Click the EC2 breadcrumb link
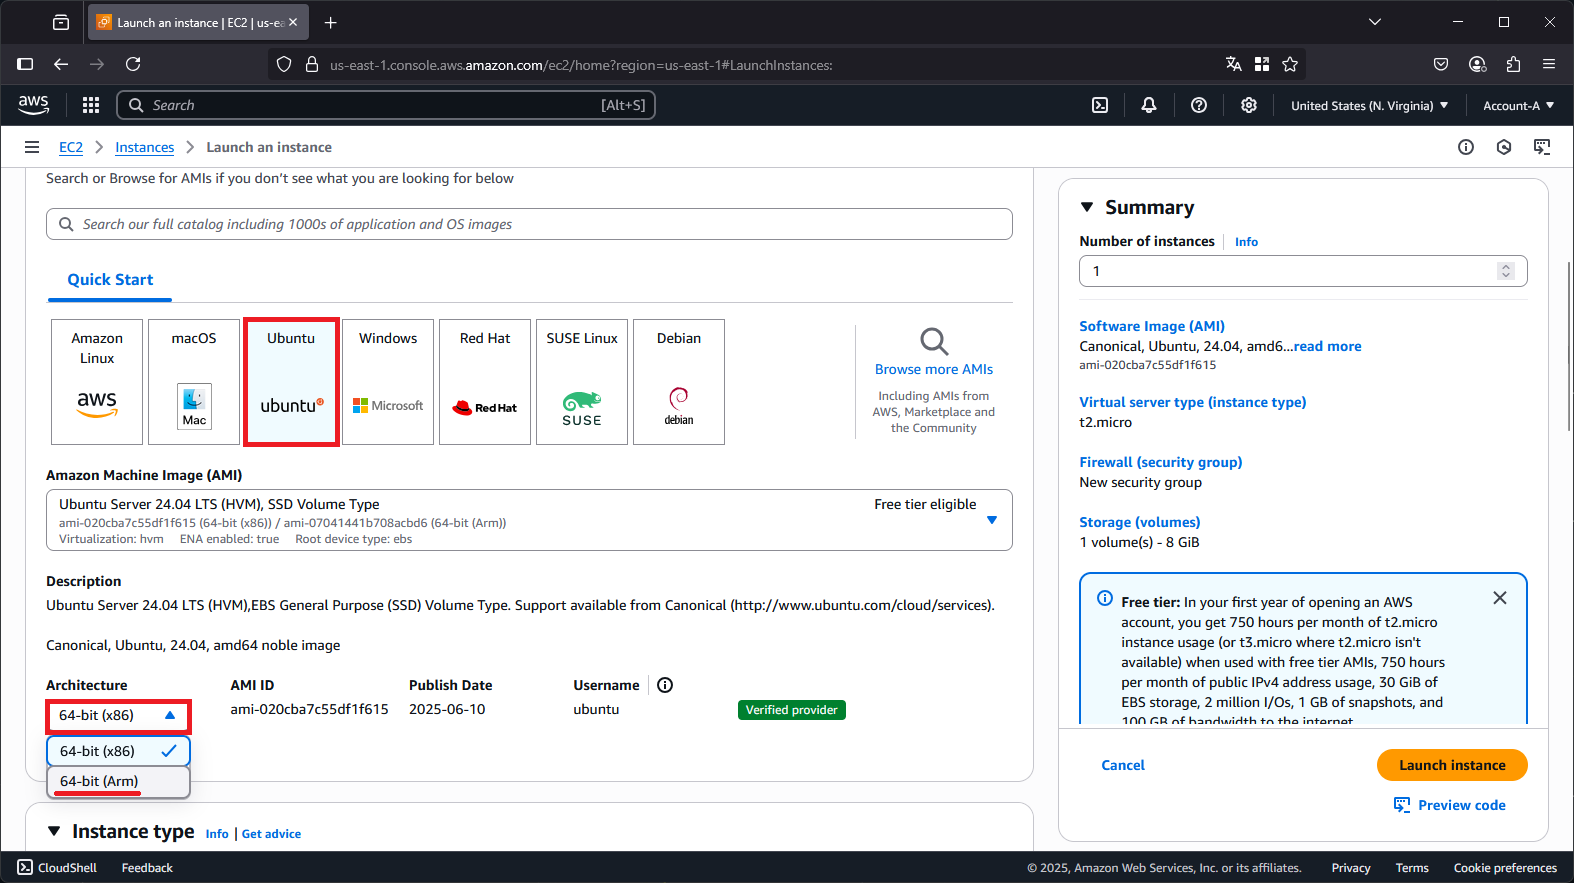 (71, 147)
